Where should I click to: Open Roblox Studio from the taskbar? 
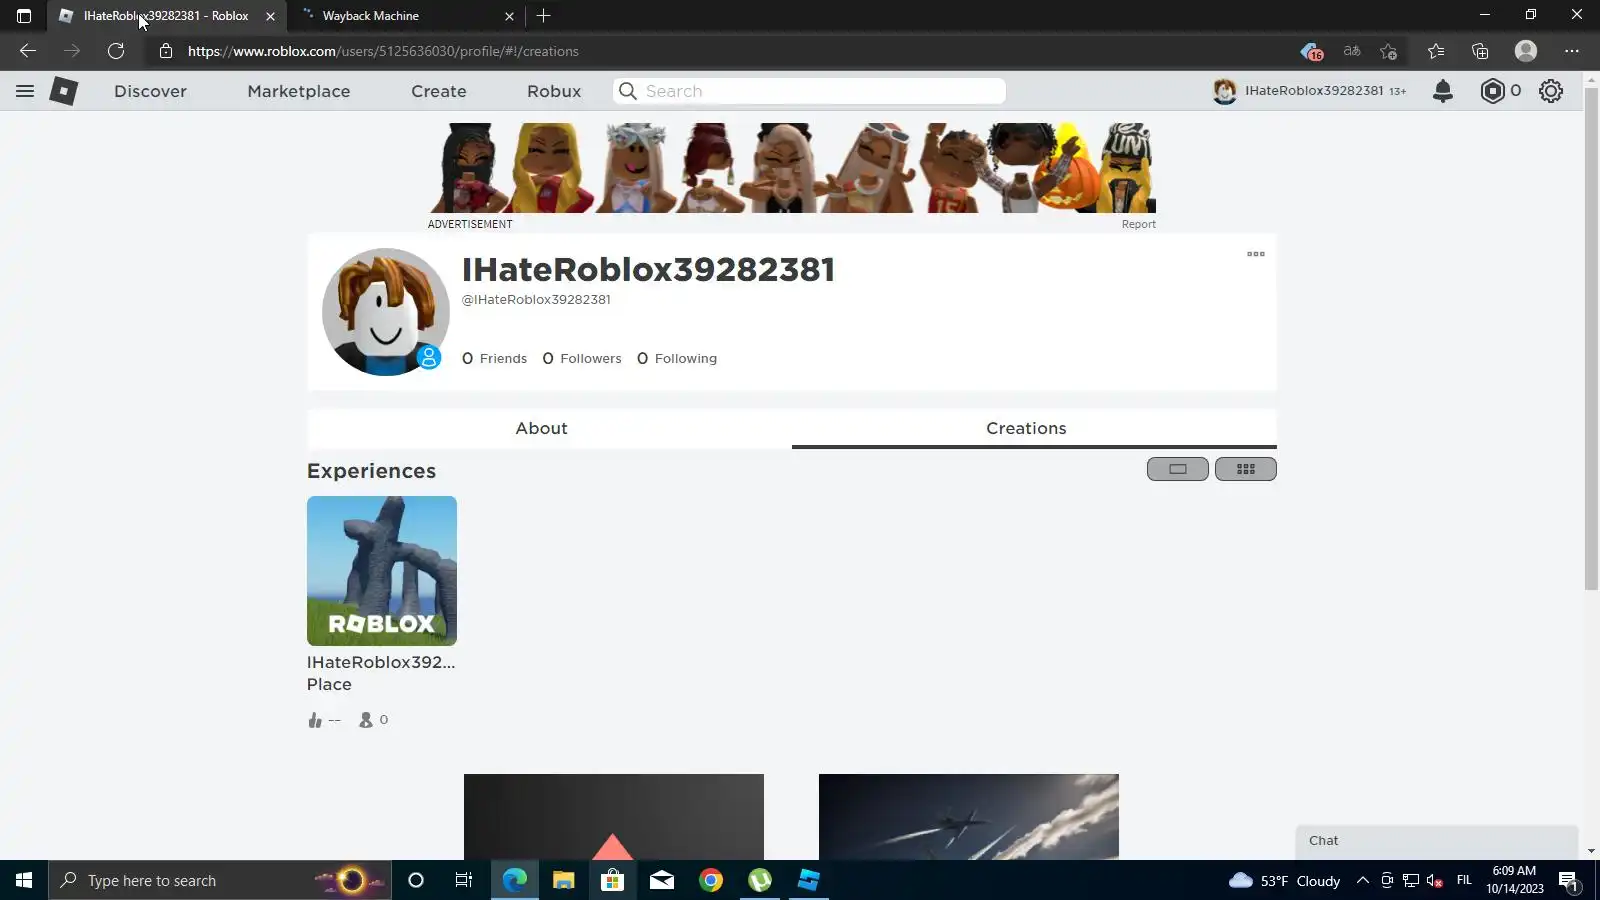coord(809,880)
